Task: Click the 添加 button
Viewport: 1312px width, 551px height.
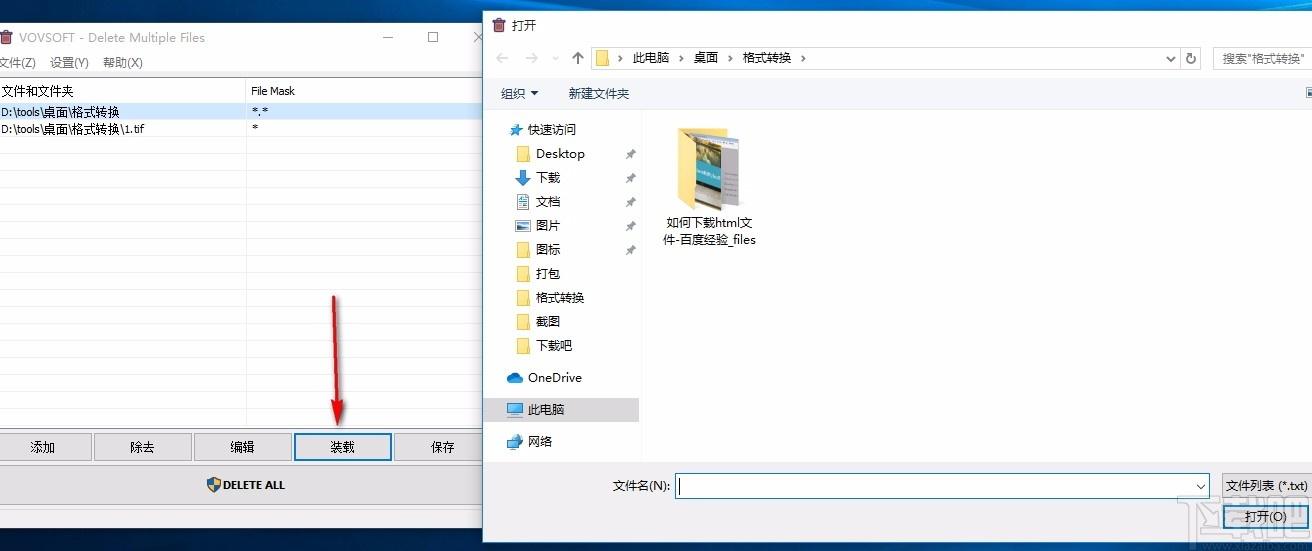Action: pyautogui.click(x=43, y=447)
